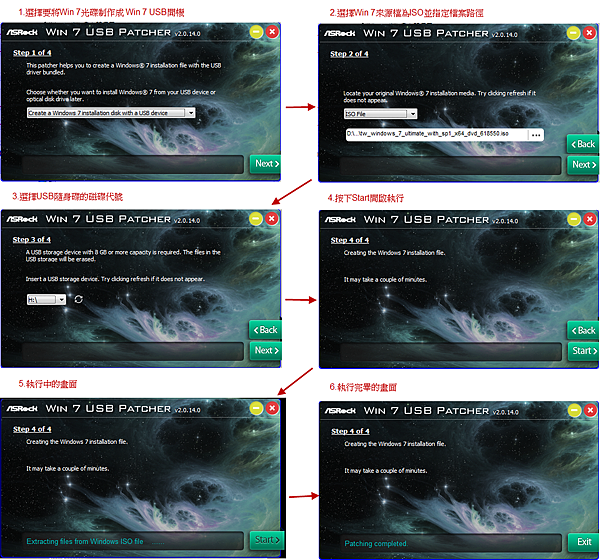Close the Step 1 of 4 patcher window

pyautogui.click(x=272, y=32)
